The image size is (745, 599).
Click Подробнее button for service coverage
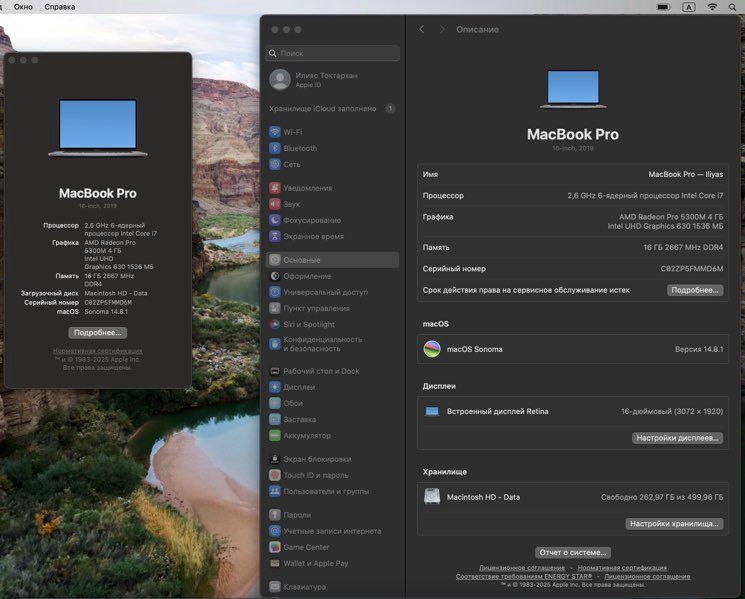pos(695,290)
